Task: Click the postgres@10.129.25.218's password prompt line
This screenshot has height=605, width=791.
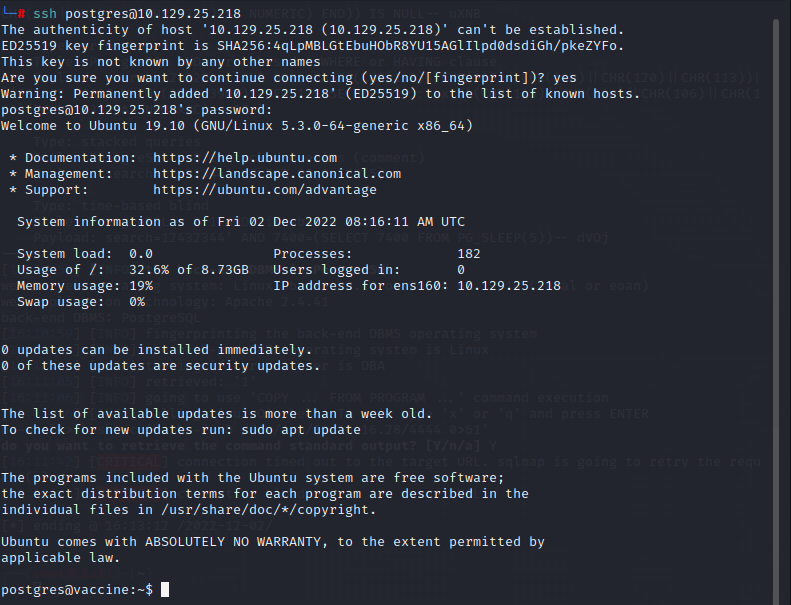Action: pos(136,110)
